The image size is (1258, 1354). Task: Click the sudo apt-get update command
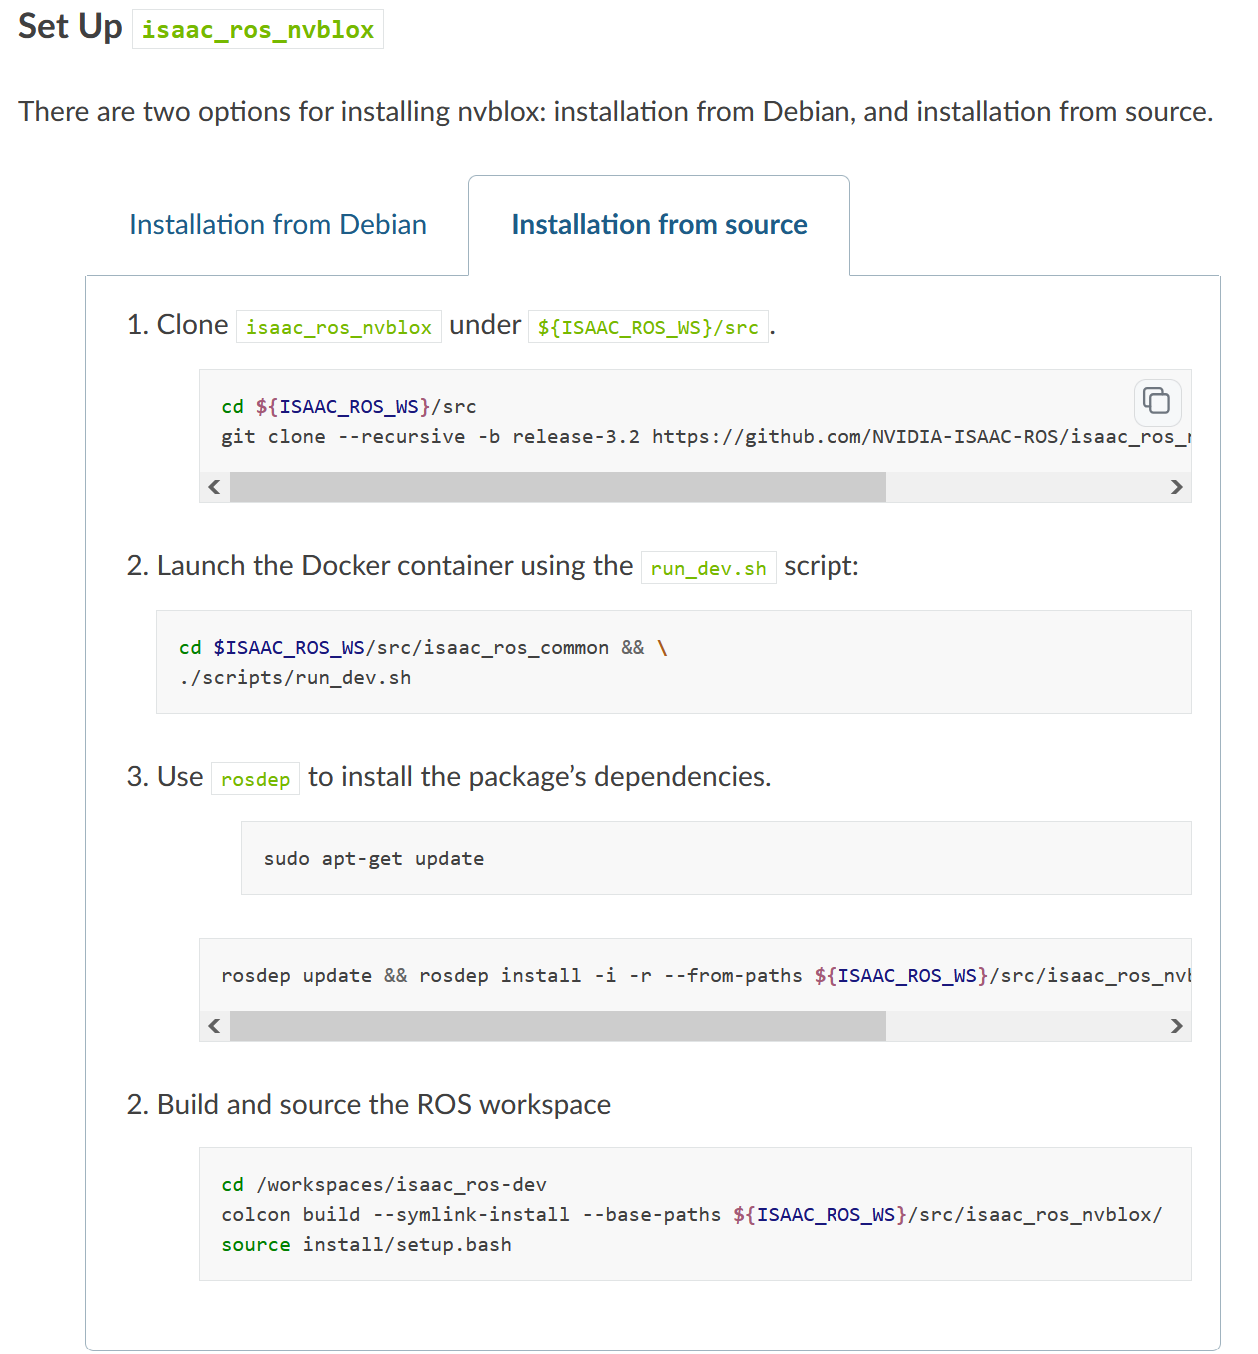pyautogui.click(x=373, y=859)
